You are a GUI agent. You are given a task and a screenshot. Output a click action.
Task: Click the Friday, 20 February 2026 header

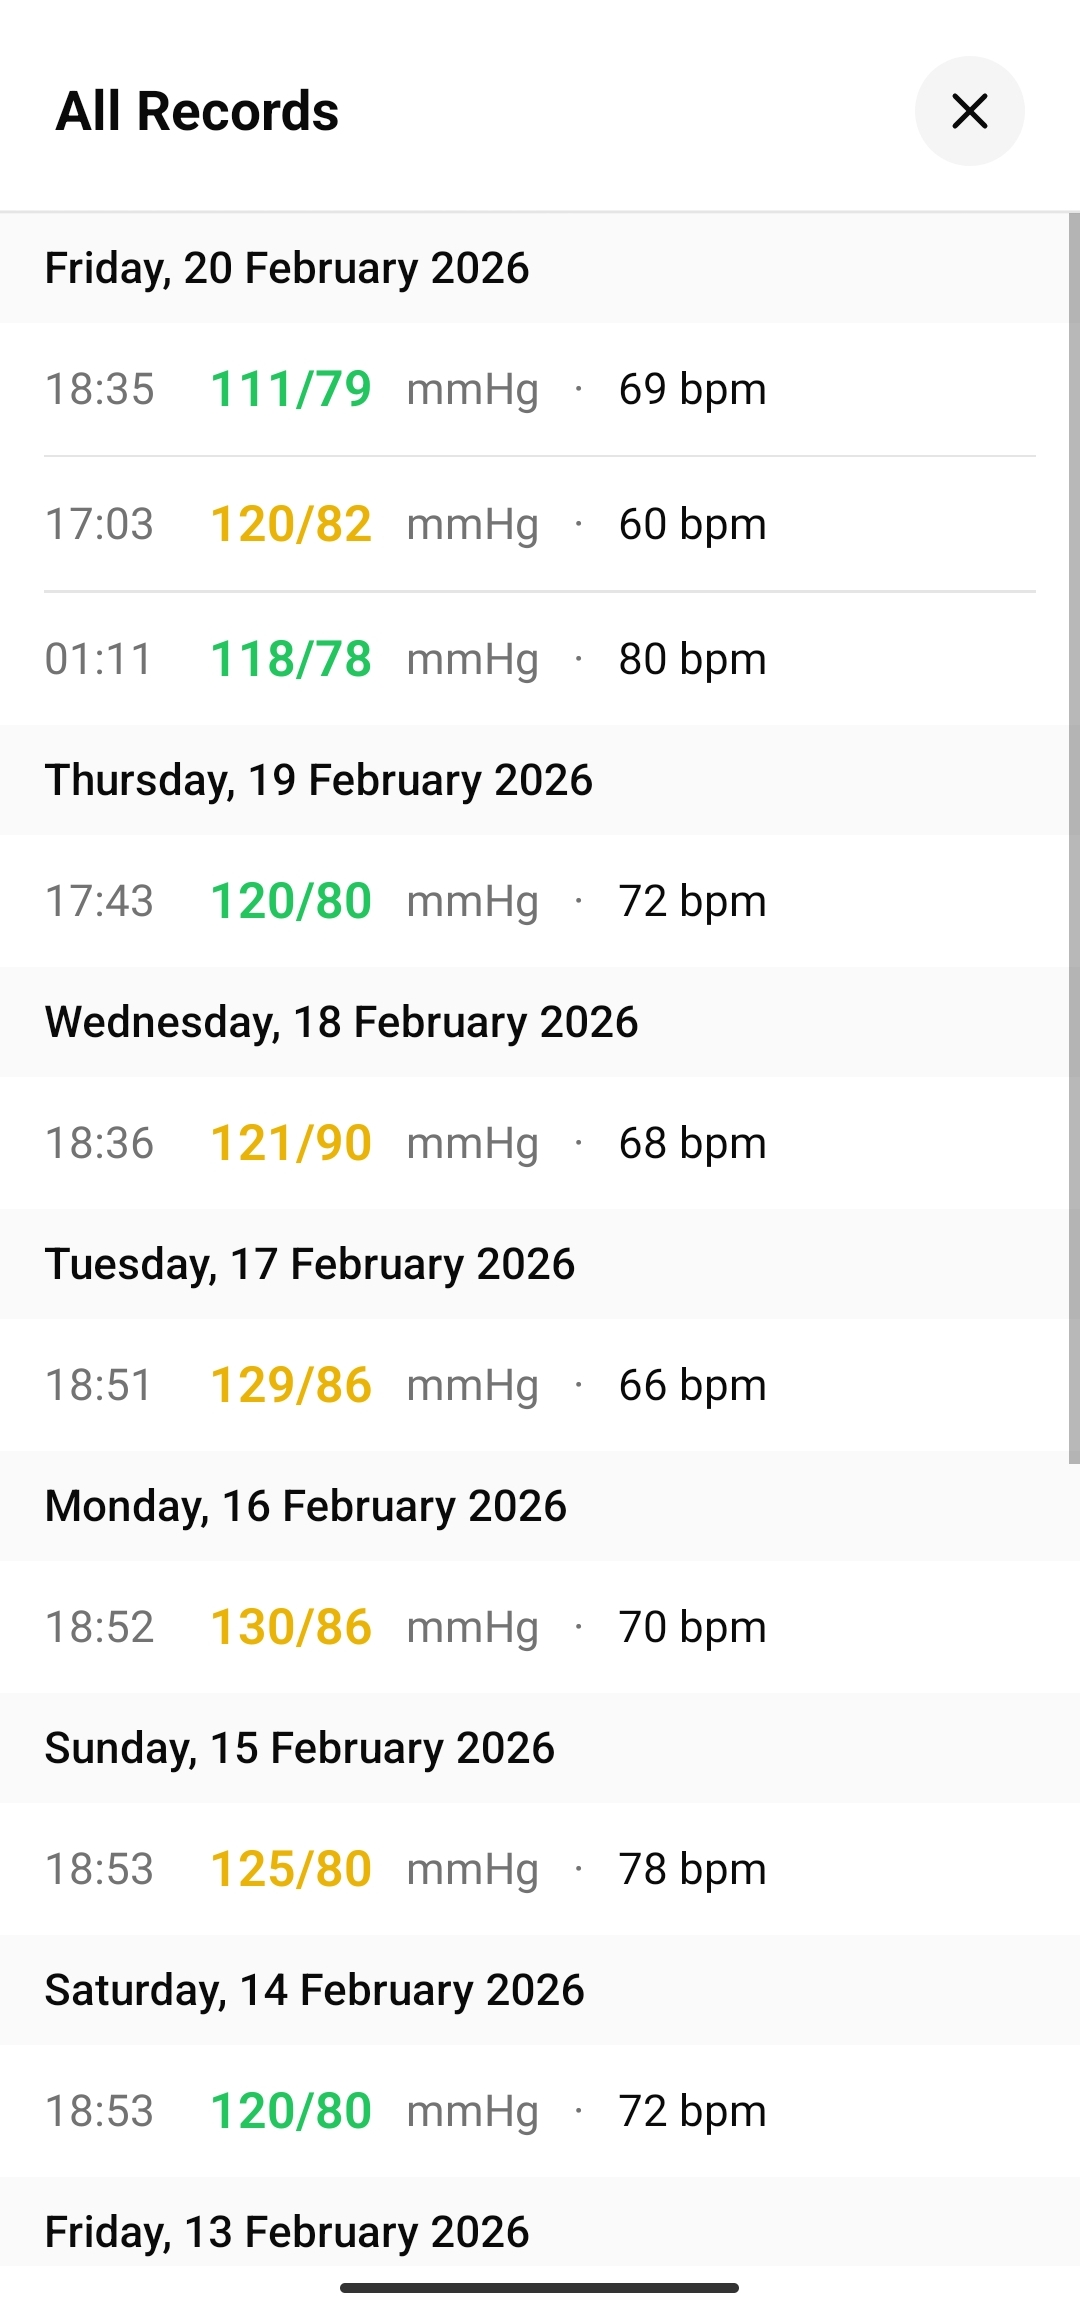287,268
